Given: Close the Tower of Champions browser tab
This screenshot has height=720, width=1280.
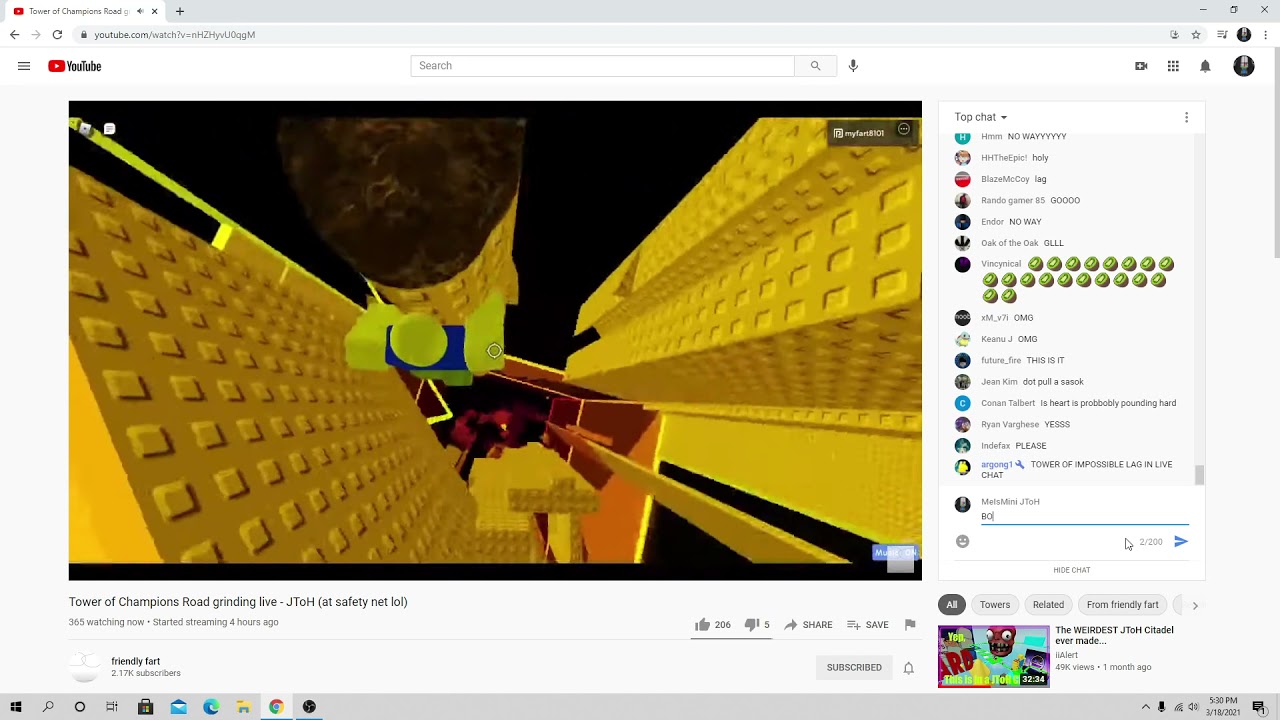Looking at the screenshot, I should click(x=155, y=11).
